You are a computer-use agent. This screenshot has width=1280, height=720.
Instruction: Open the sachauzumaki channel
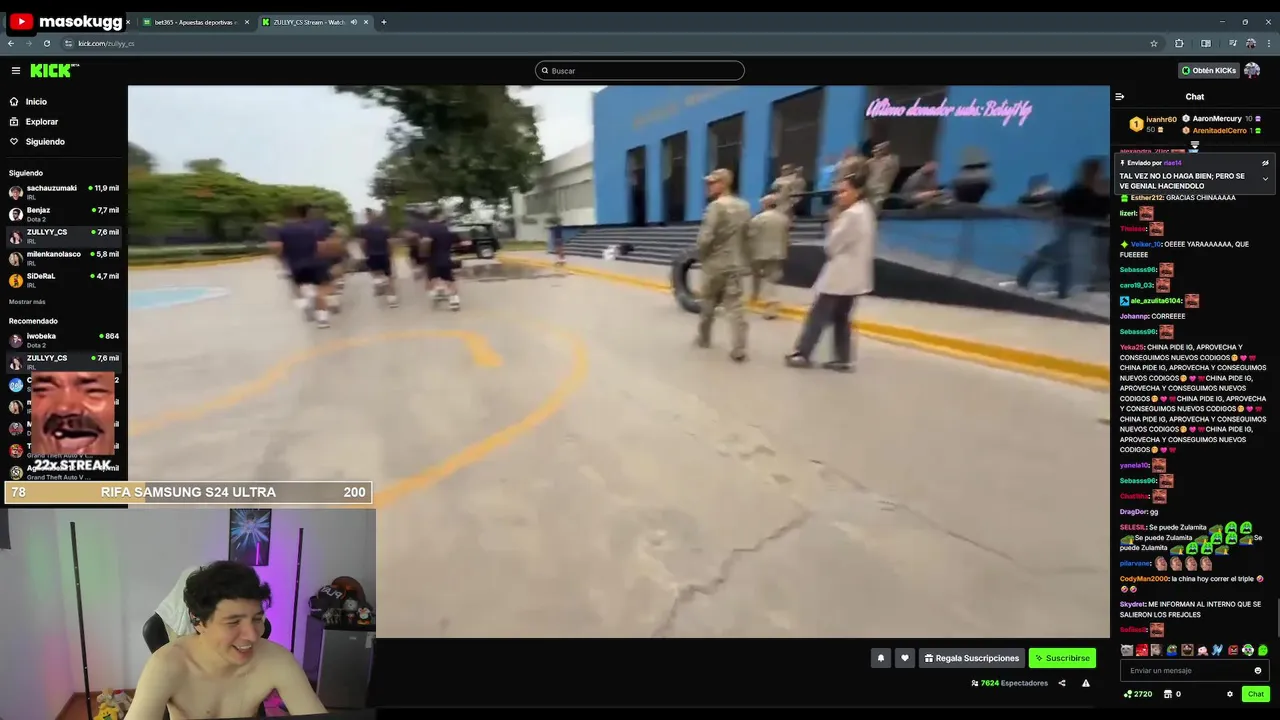click(x=64, y=190)
